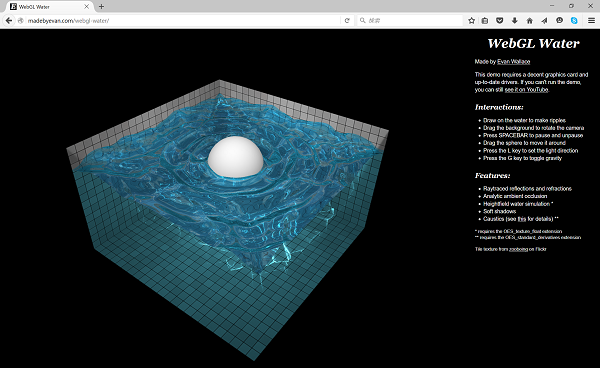
Task: Click the 'WebGL Water' page heading
Action: tap(533, 43)
